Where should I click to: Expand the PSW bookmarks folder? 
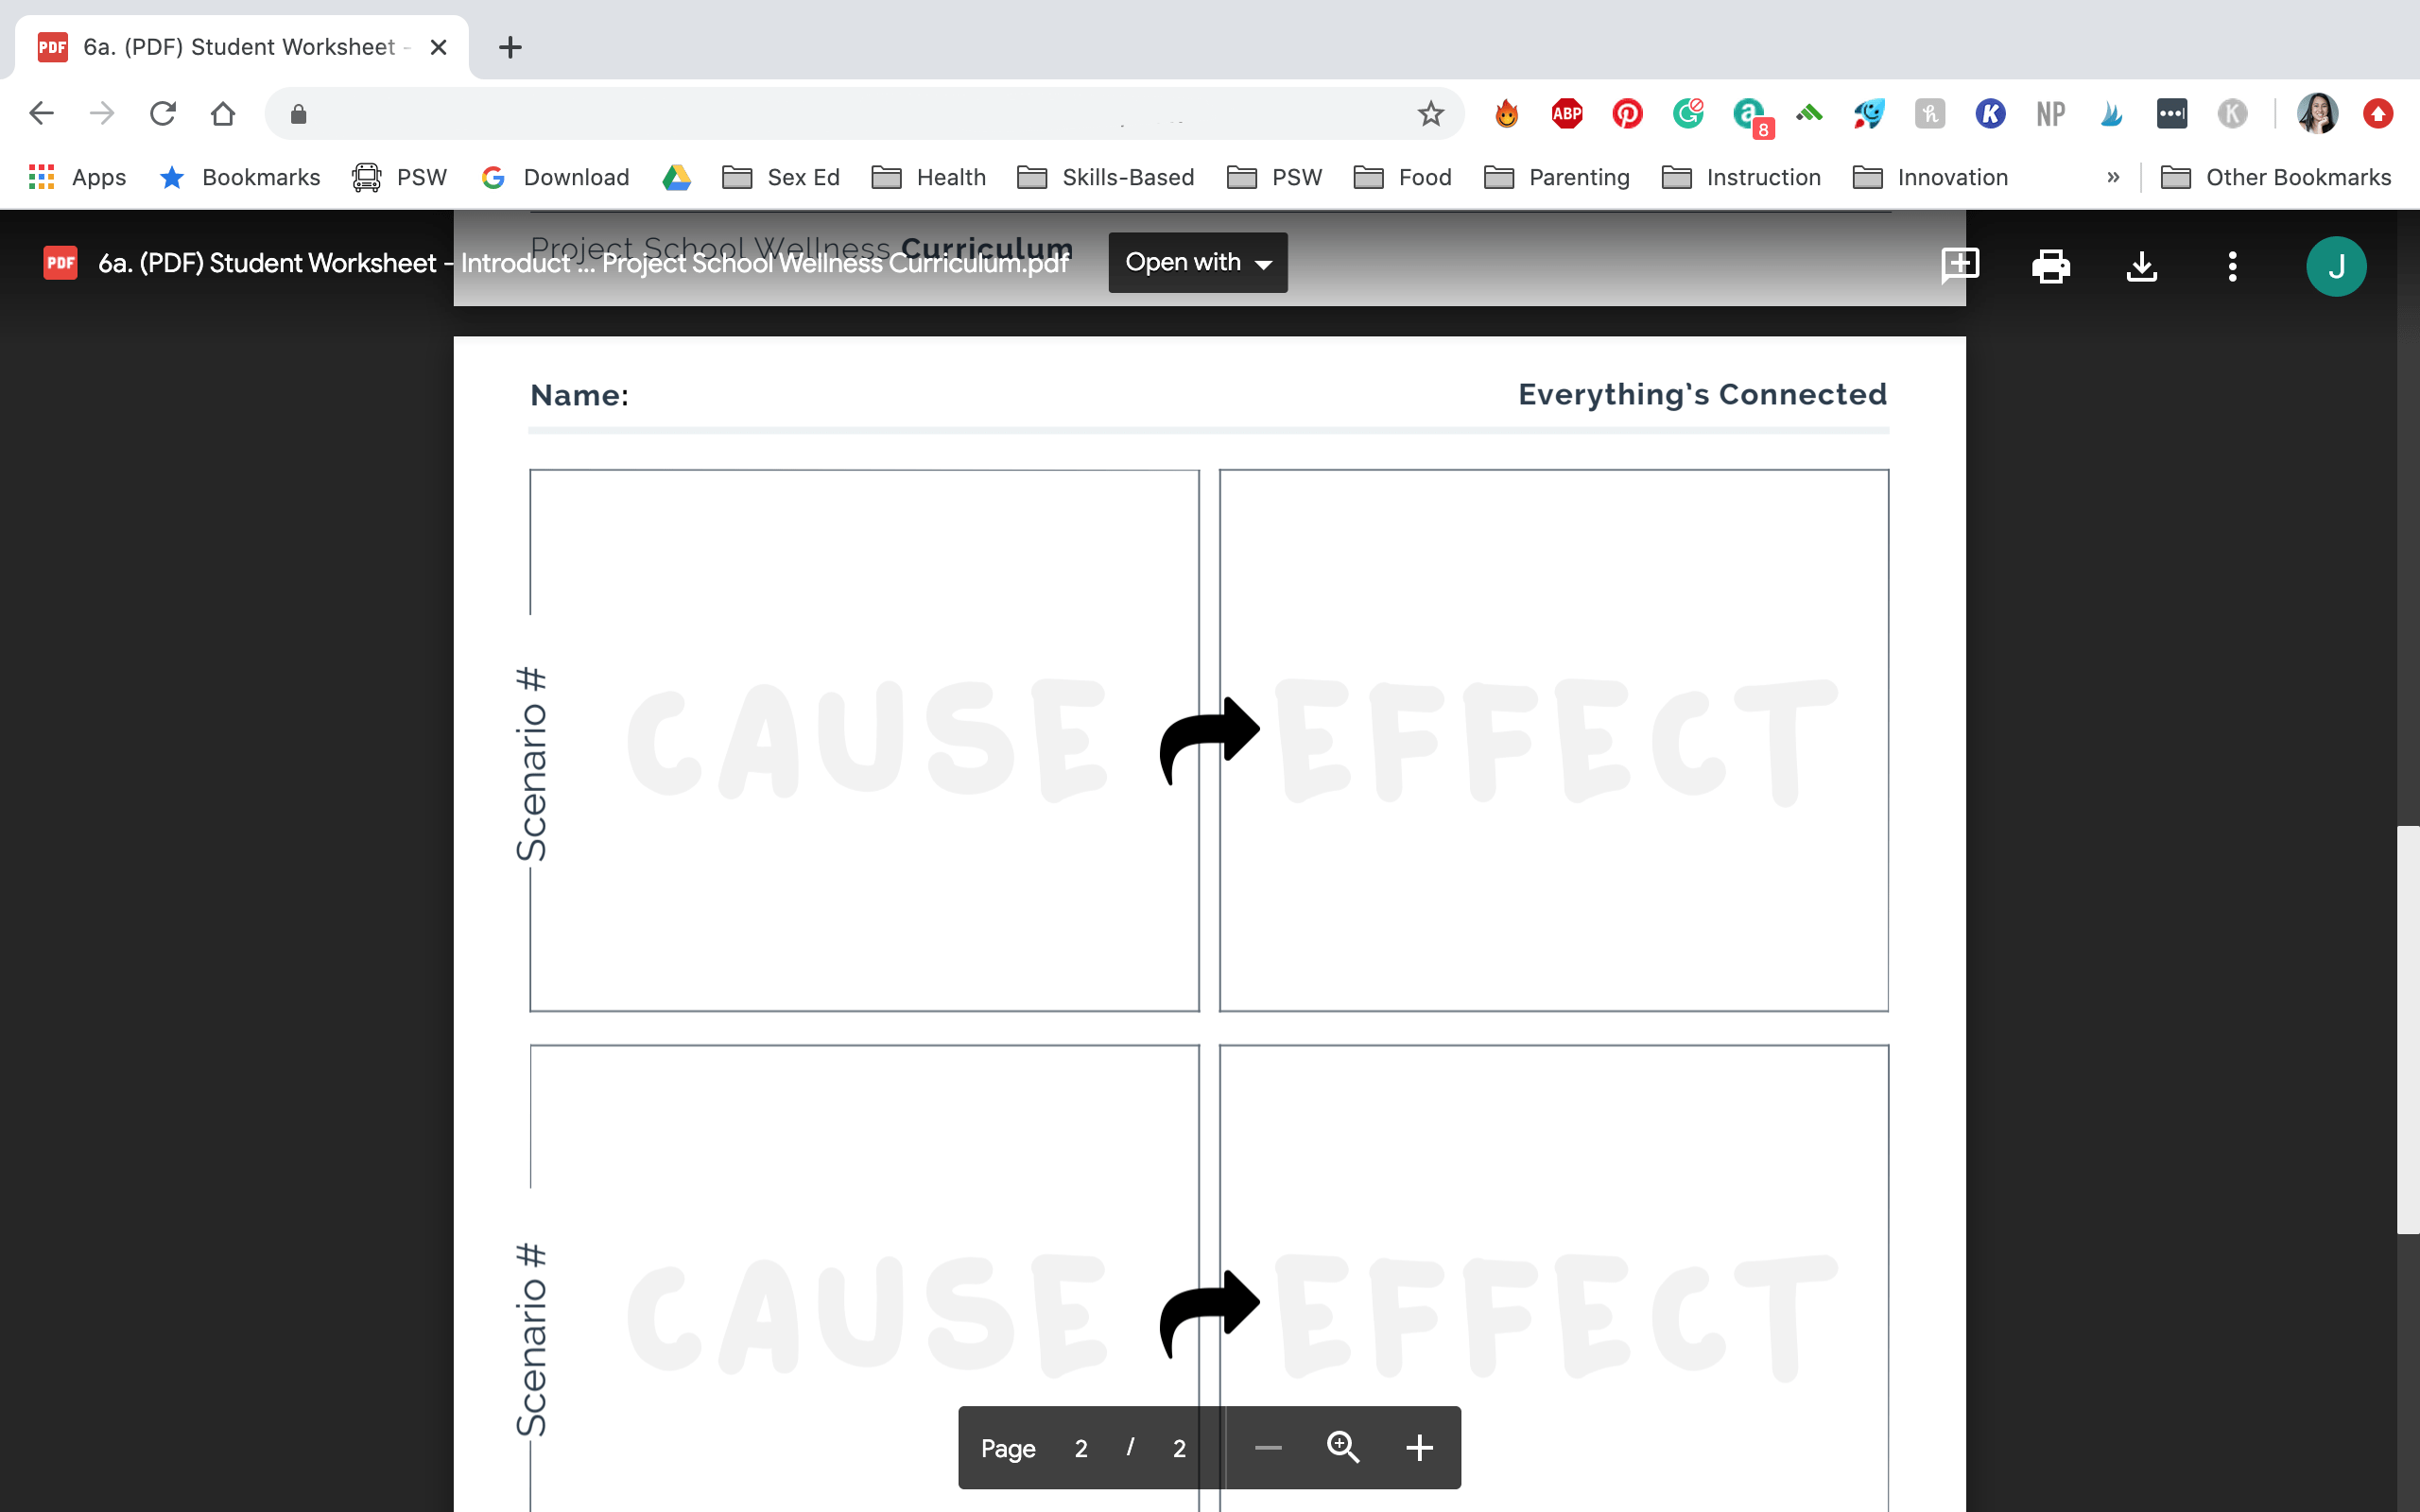point(1274,177)
